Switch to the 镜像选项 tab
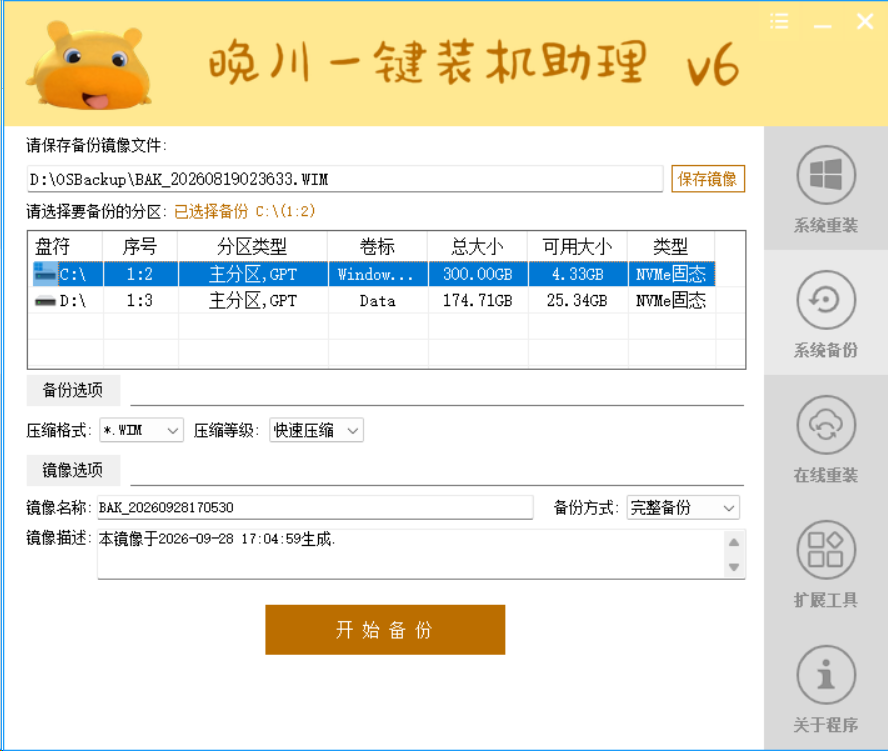 [x=73, y=470]
